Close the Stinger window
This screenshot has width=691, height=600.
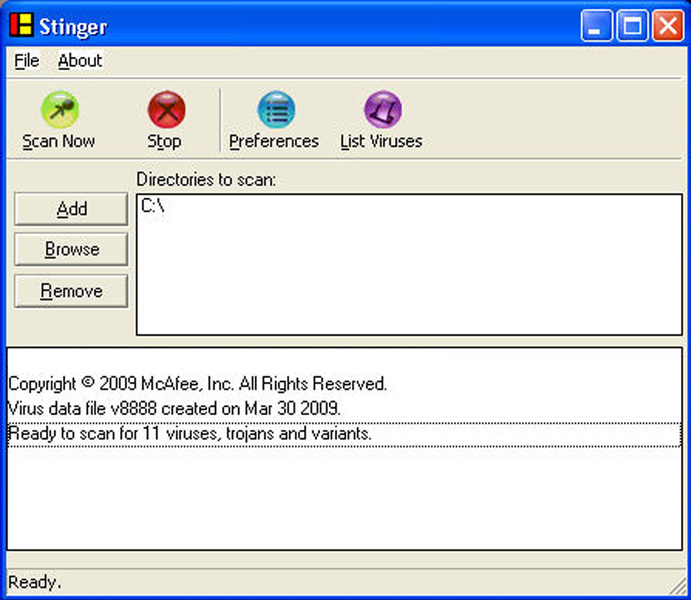(668, 26)
